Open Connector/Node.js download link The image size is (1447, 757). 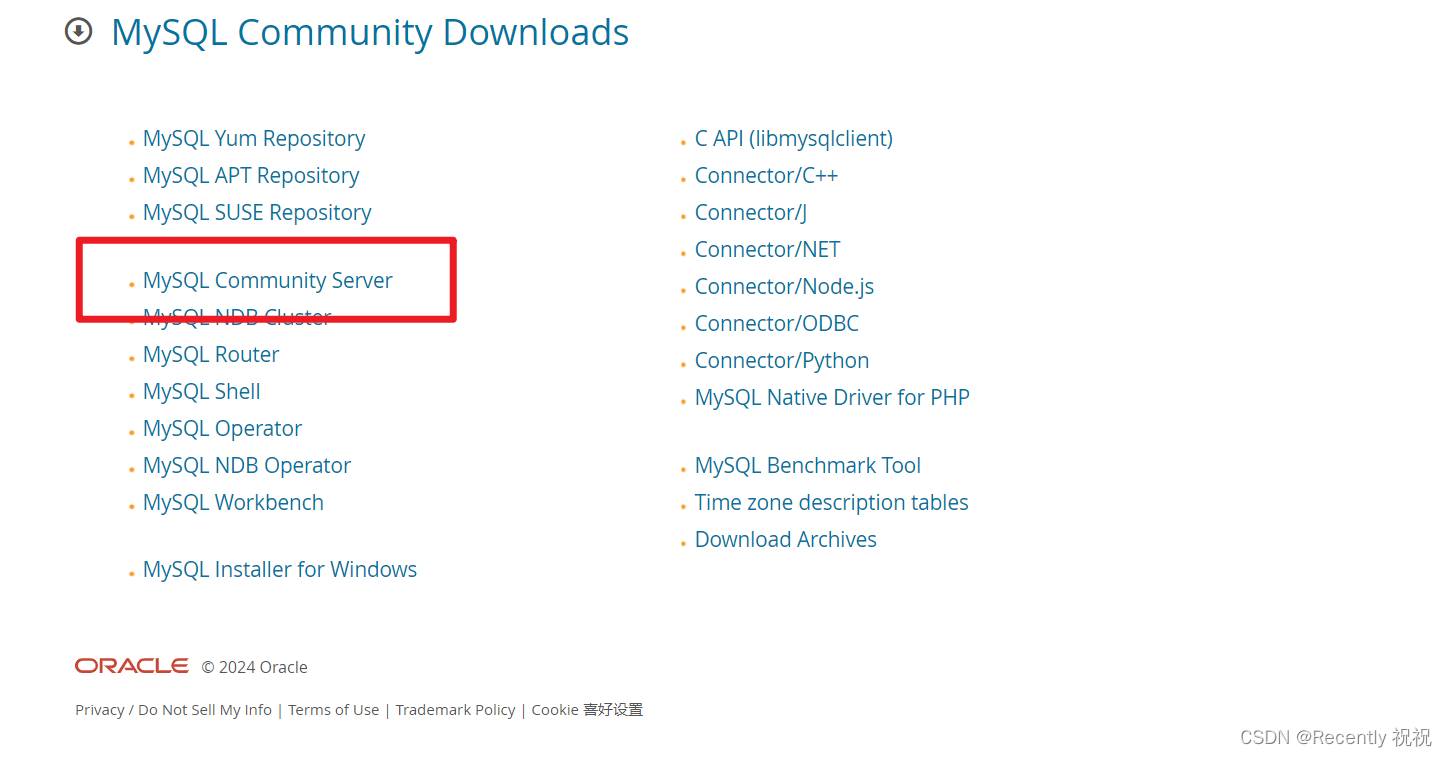tap(784, 287)
